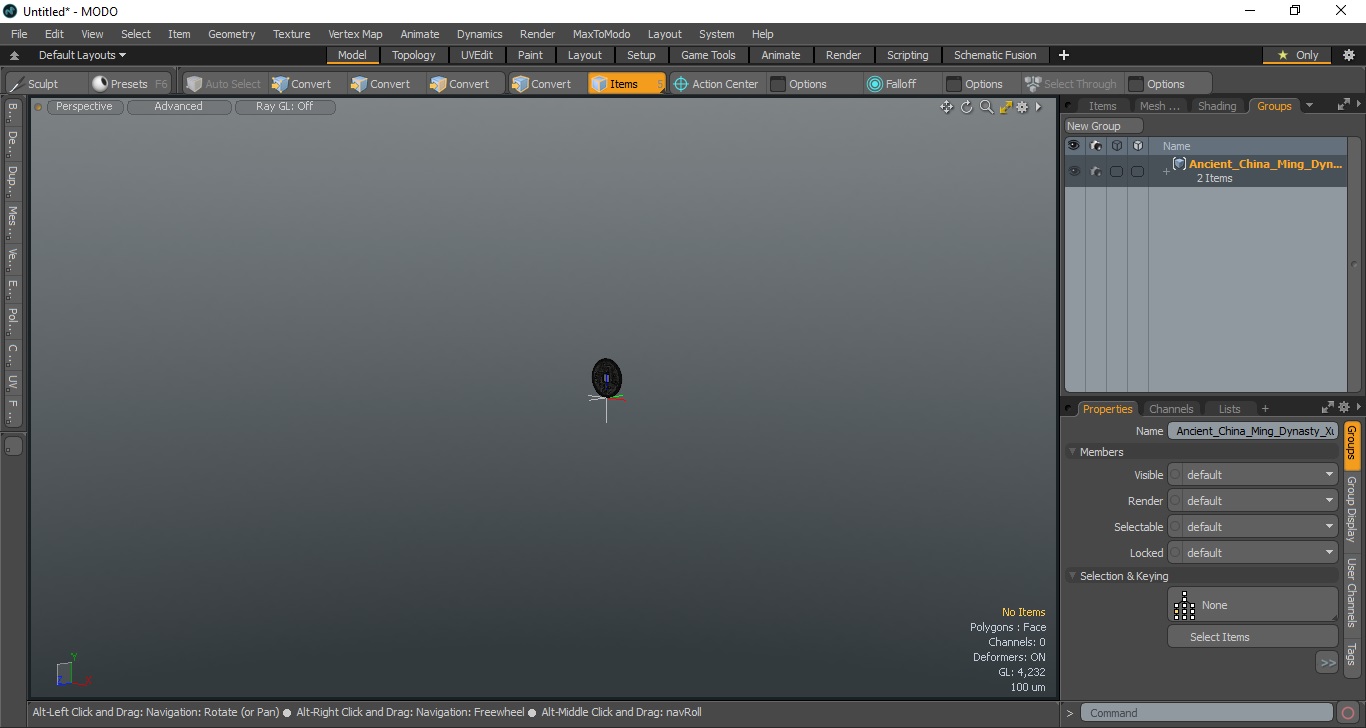Screen dimensions: 1366x728
Task: Switch to the Paint layout tab
Action: 531,55
